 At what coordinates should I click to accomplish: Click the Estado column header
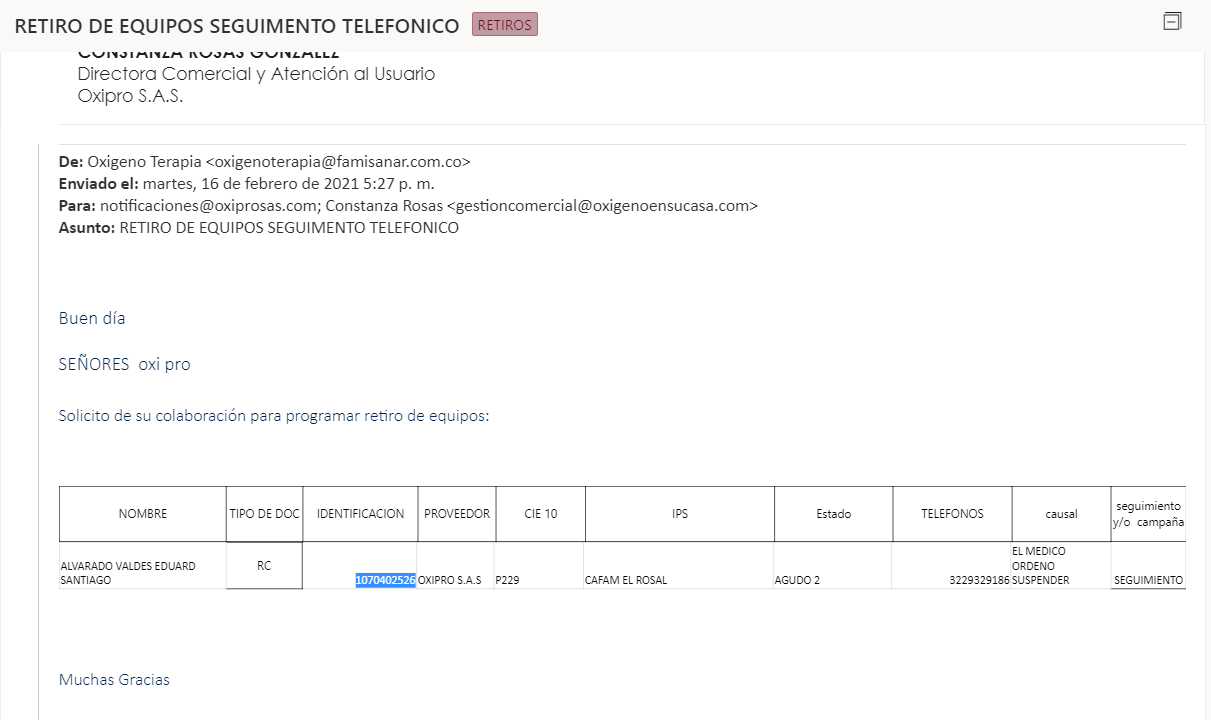click(833, 514)
